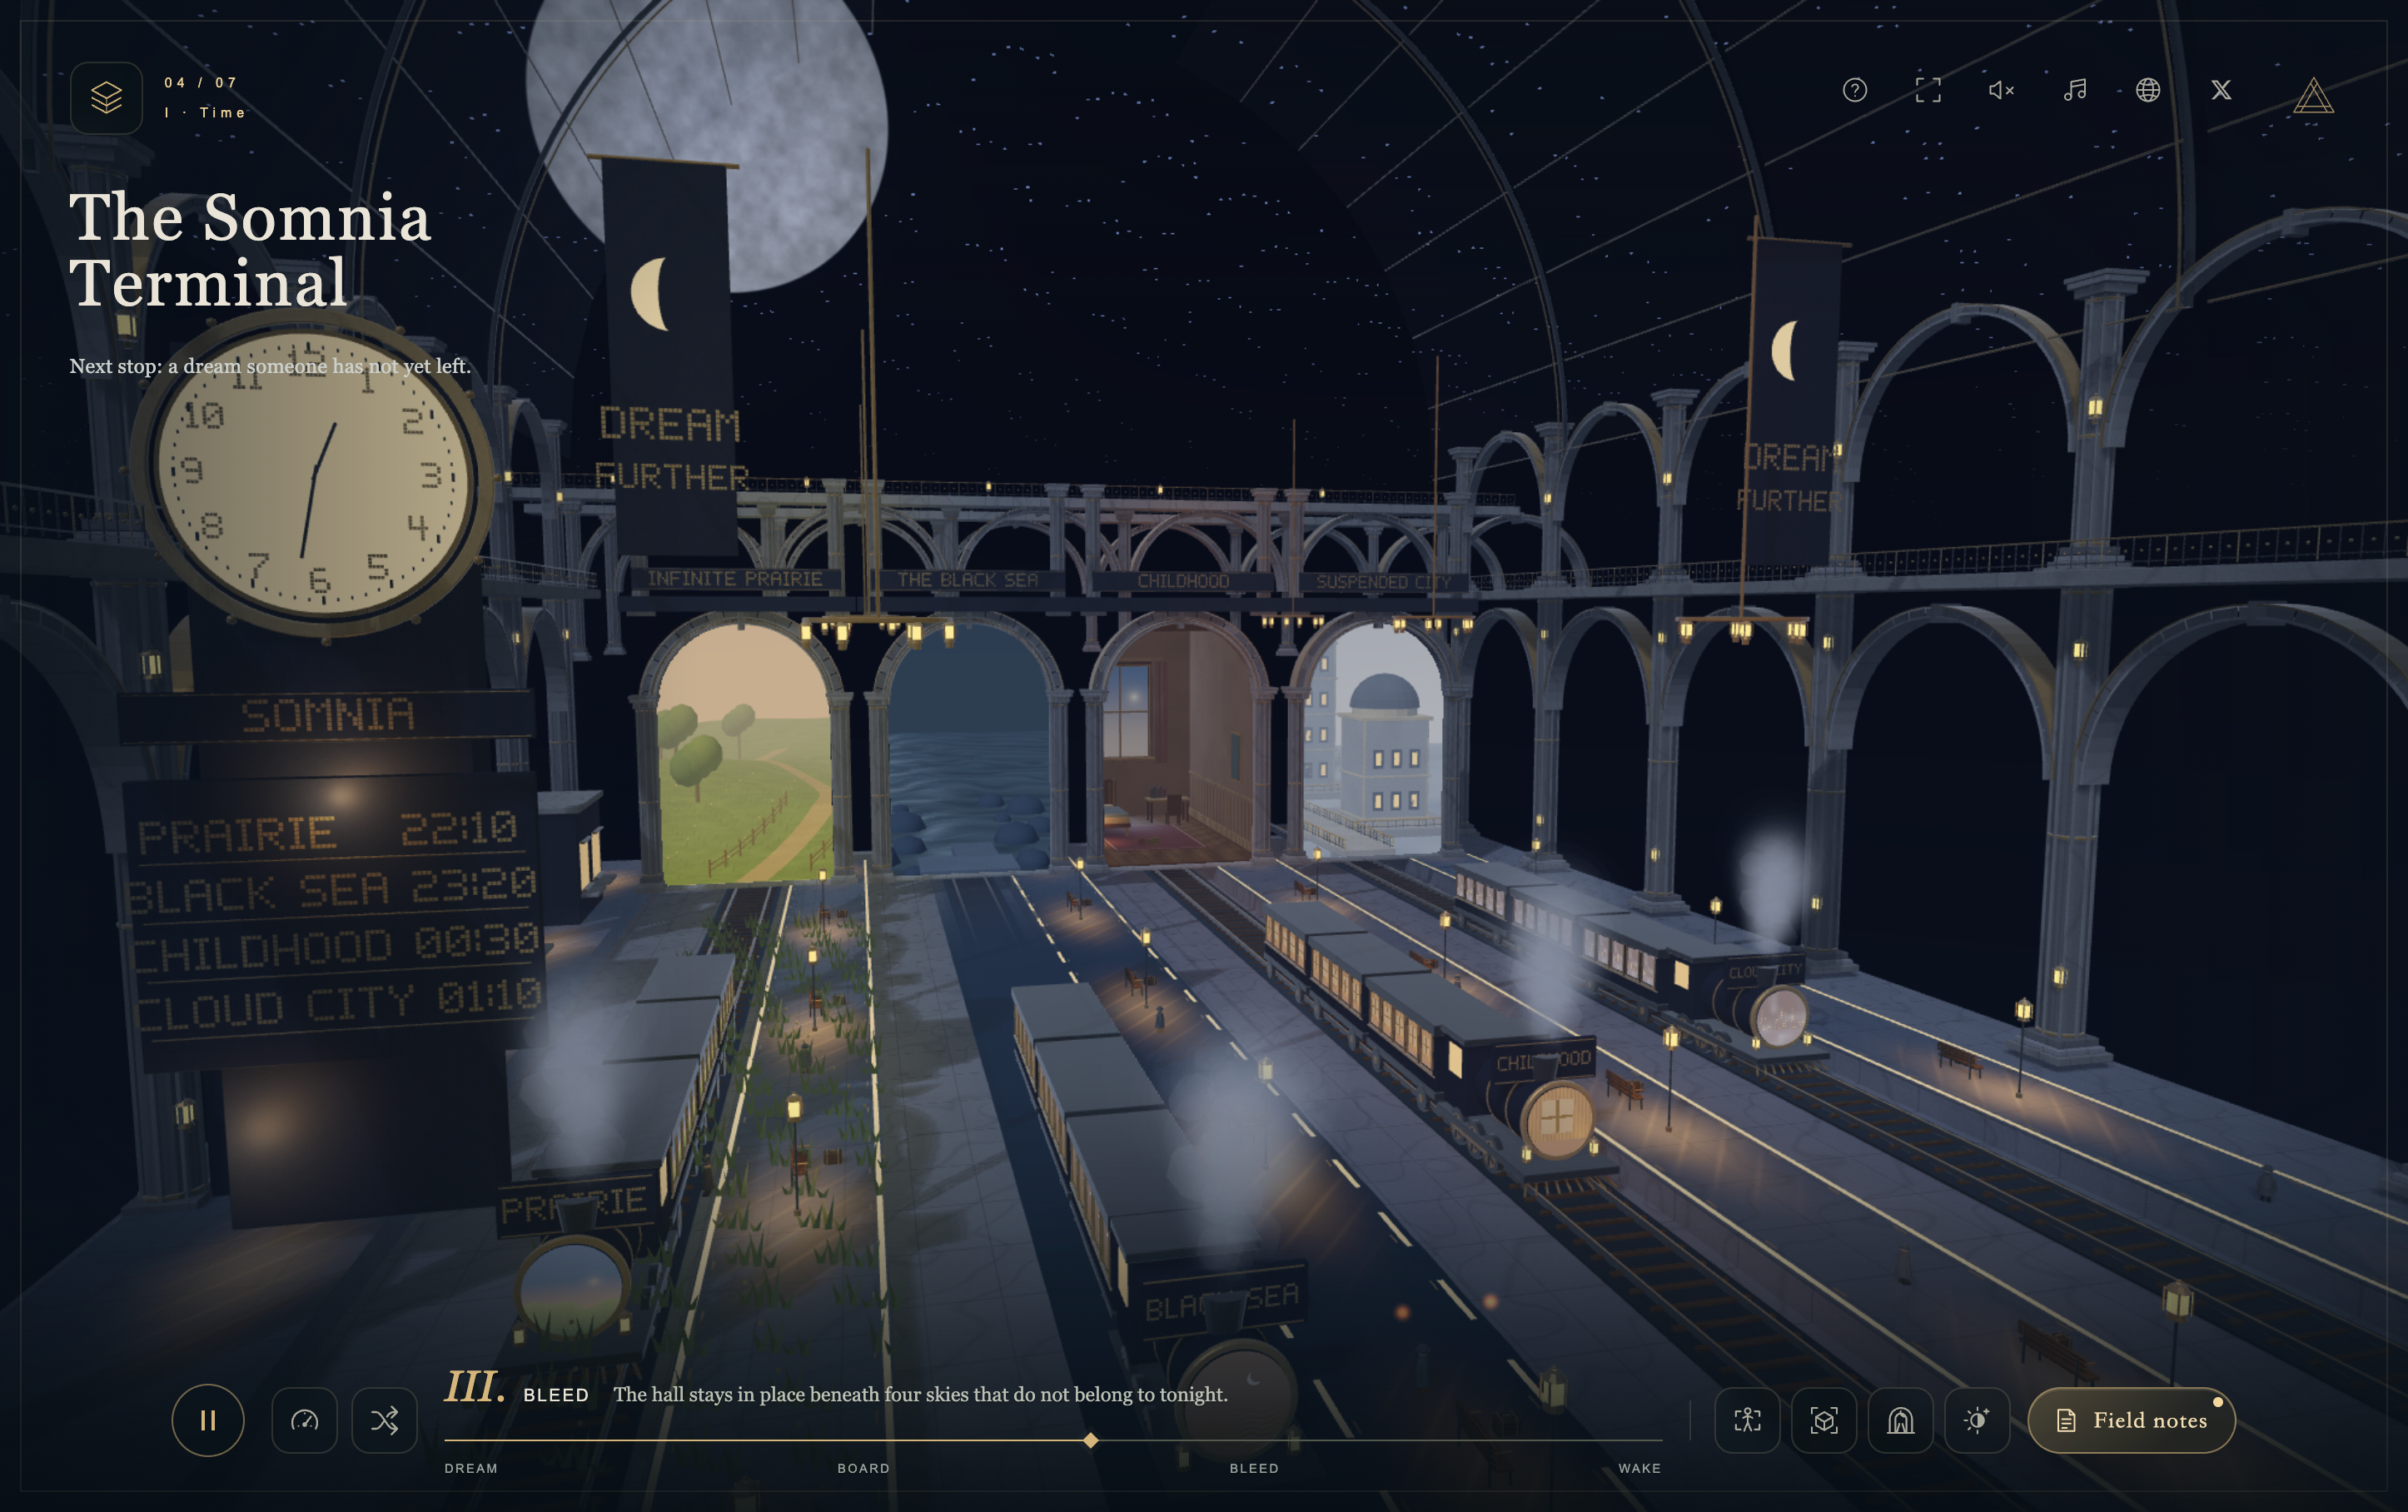
Task: Jump to the BOARD chapter marker
Action: click(863, 1468)
